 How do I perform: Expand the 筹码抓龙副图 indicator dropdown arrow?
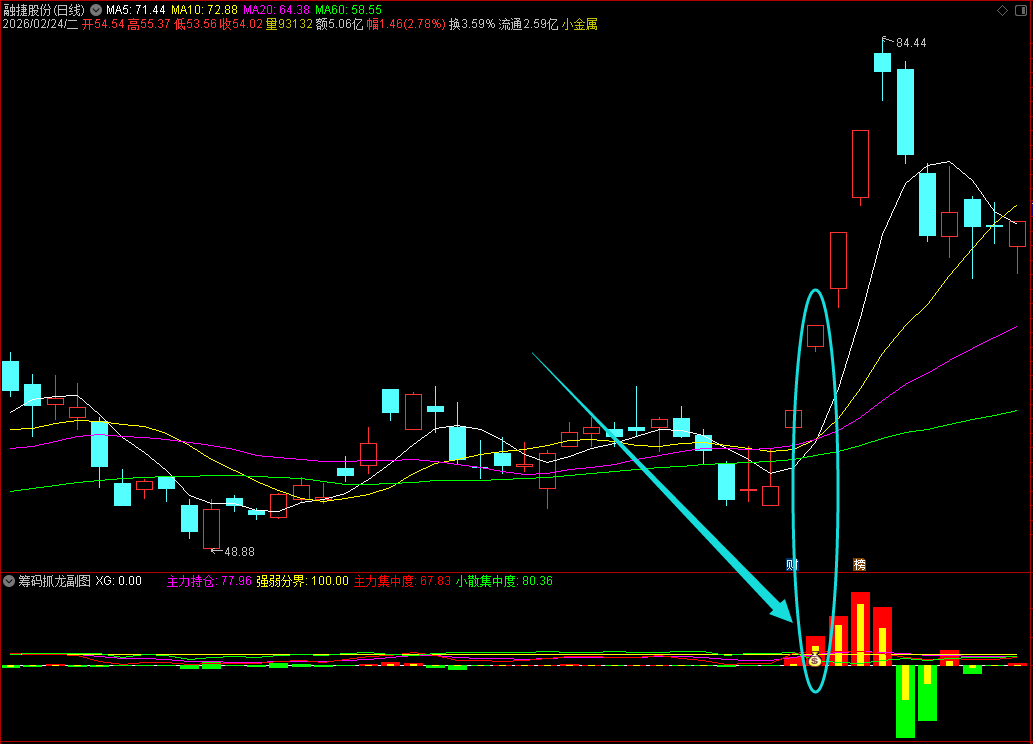point(9,581)
